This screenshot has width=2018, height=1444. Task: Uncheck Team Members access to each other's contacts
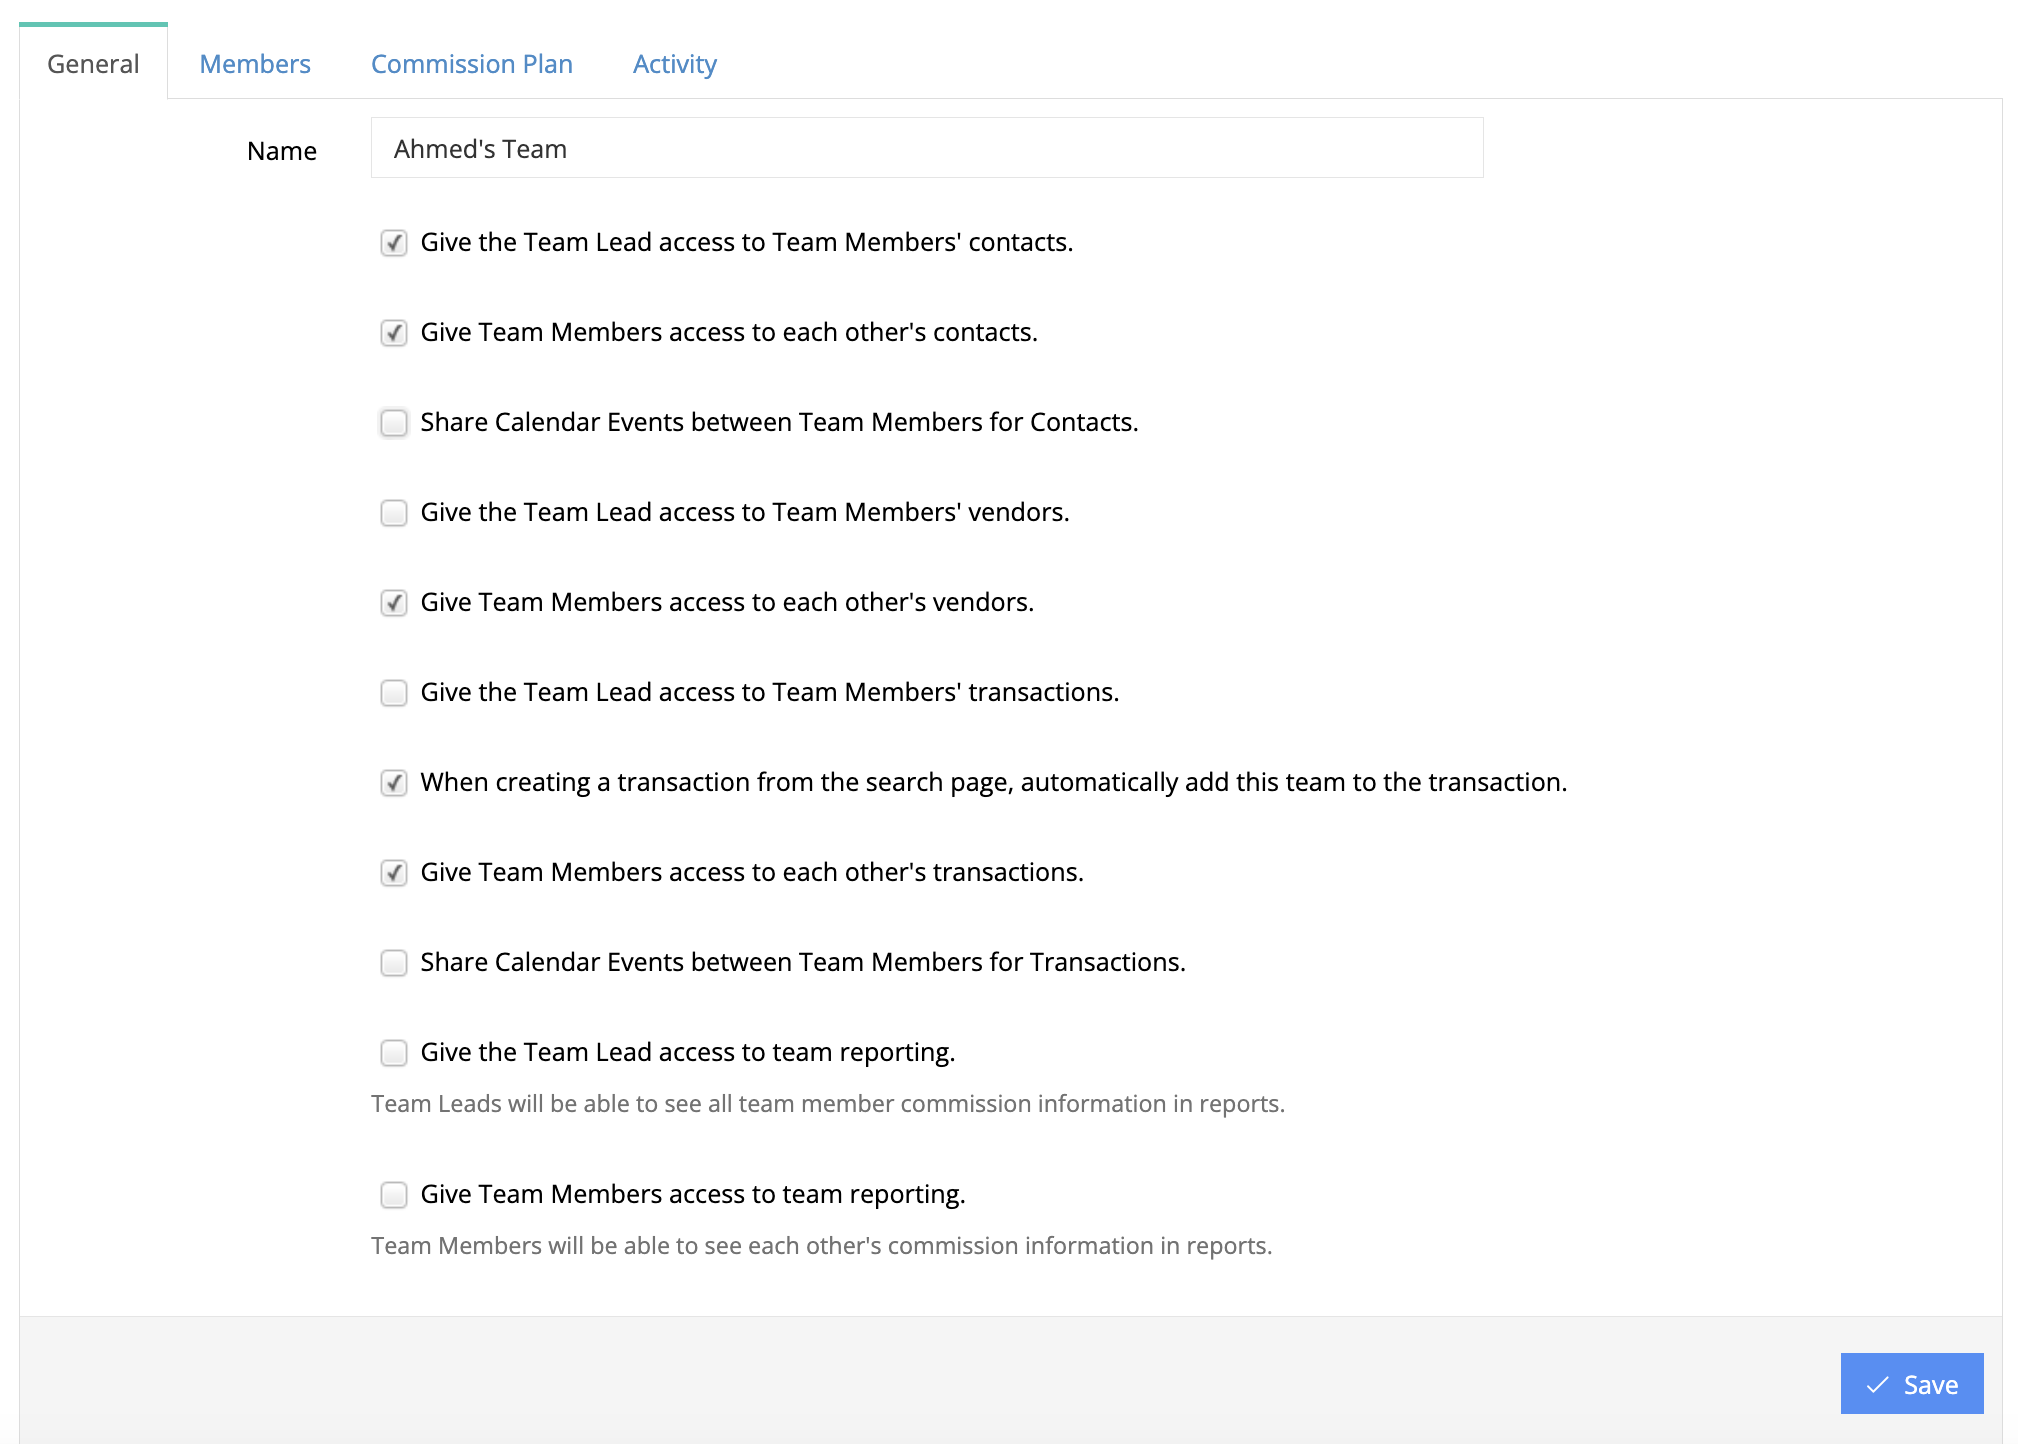(394, 333)
